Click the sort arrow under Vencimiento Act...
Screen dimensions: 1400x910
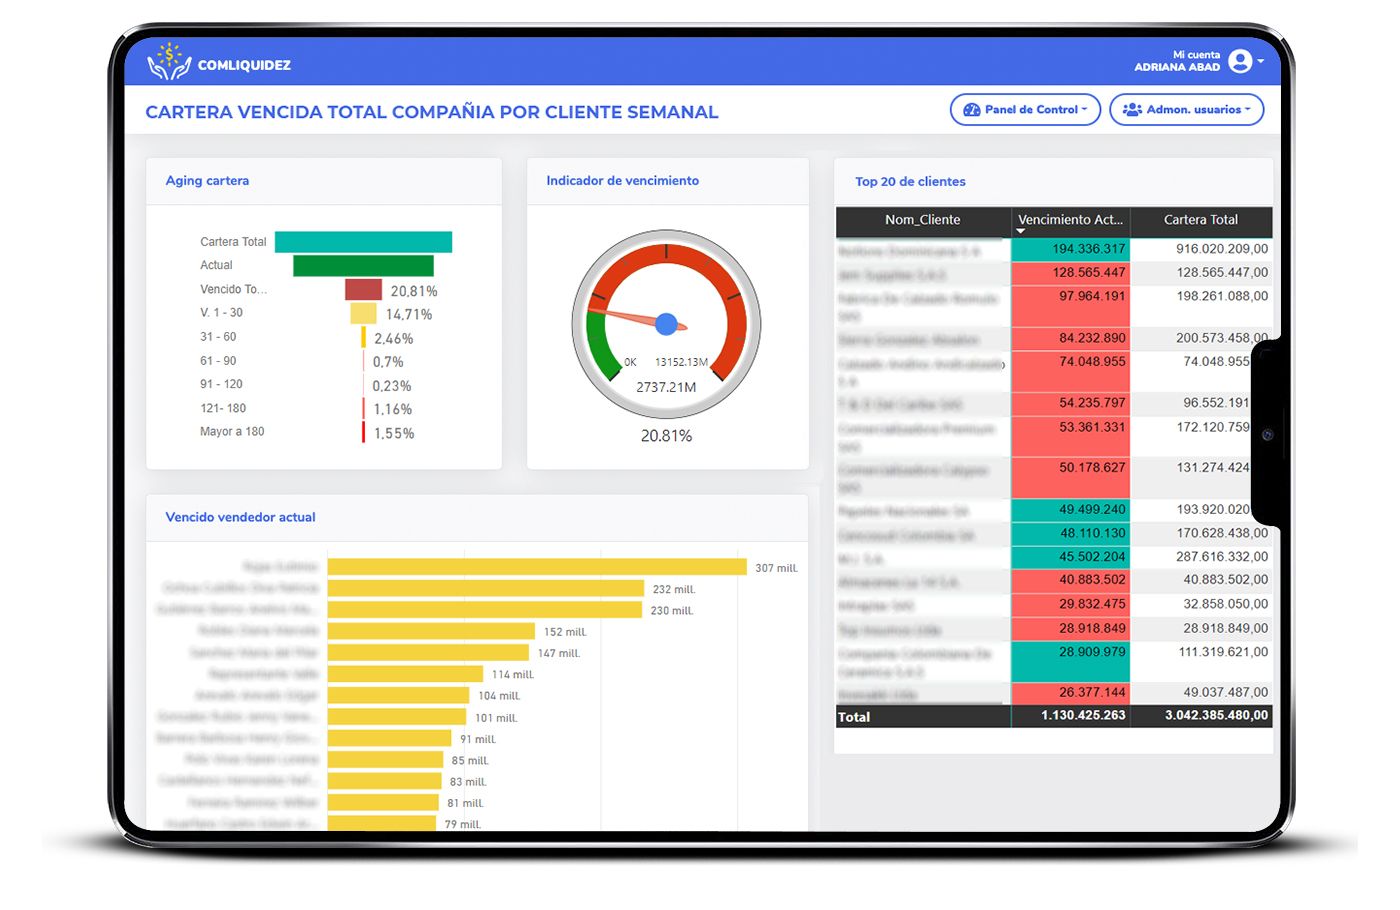(x=1020, y=231)
